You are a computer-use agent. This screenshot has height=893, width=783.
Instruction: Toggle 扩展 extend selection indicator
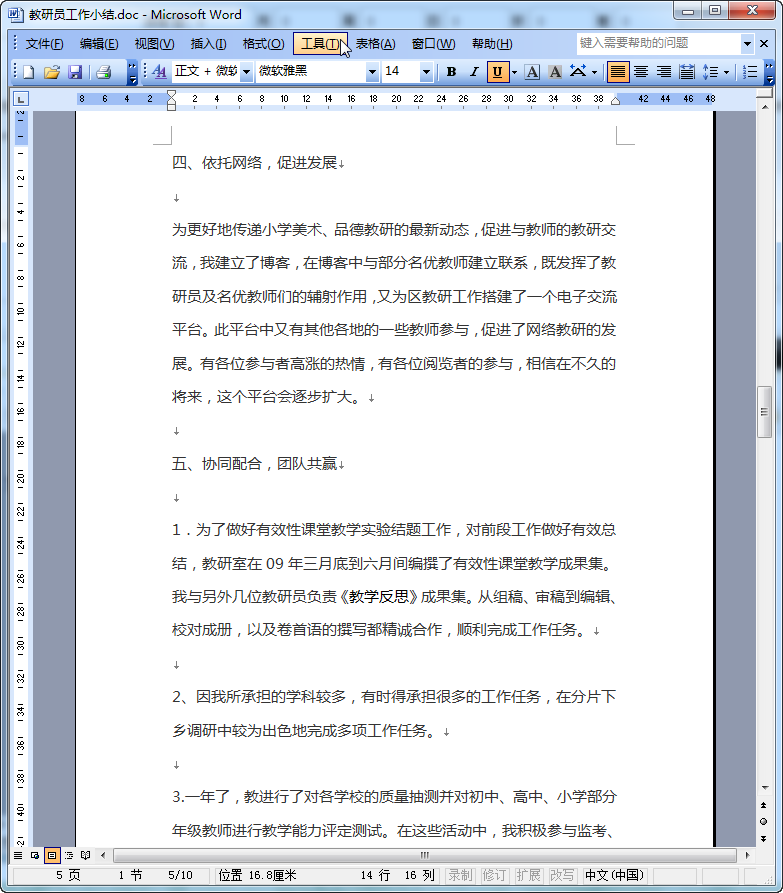[528, 875]
